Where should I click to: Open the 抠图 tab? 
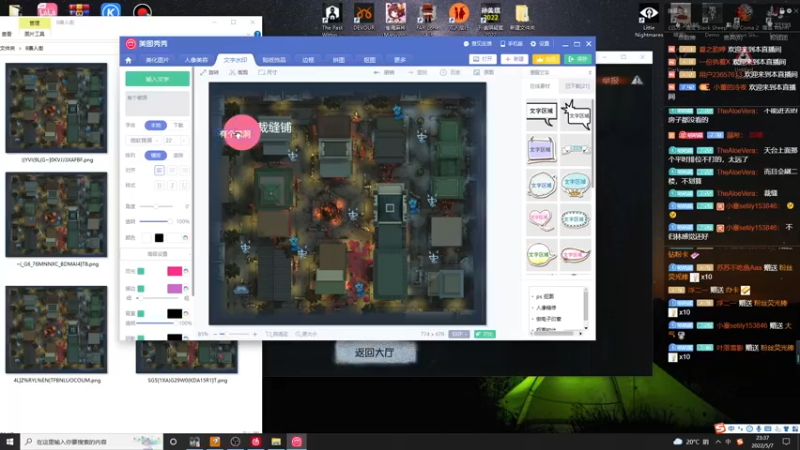pyautogui.click(x=369, y=60)
